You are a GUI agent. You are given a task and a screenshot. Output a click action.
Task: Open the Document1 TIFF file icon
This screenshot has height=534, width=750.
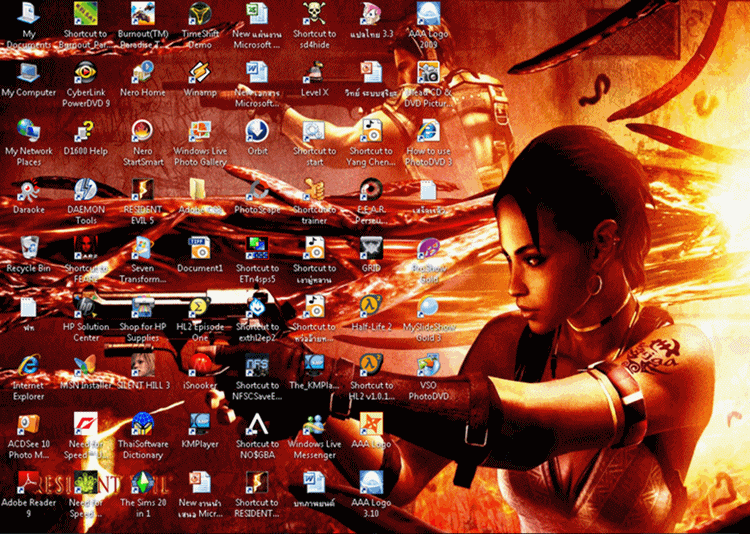[x=200, y=248]
